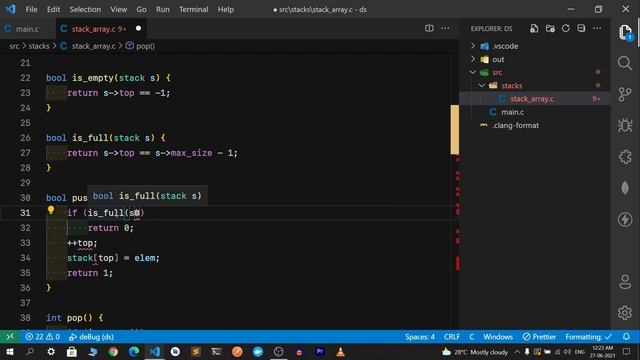Open Chrome from the taskbar
This screenshot has width=640, height=360.
pyautogui.click(x=113, y=351)
